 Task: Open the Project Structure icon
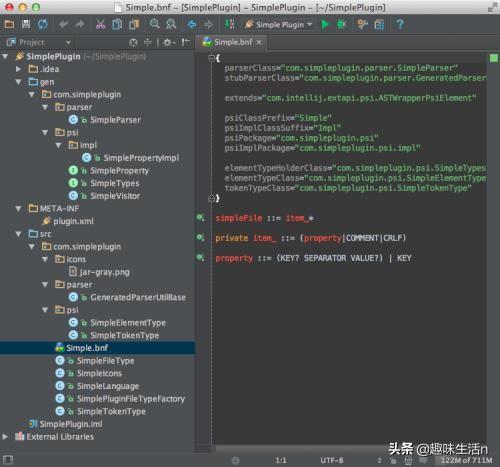click(379, 24)
